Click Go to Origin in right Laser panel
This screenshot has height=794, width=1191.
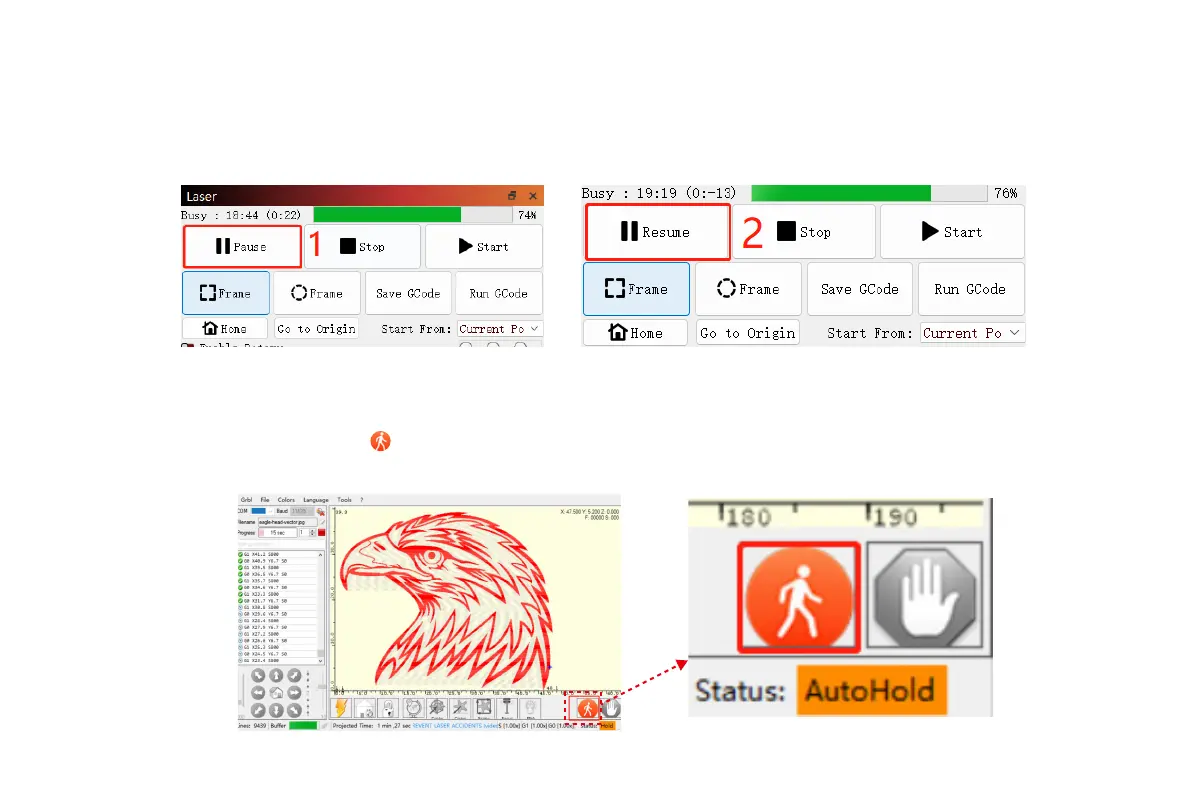coord(748,333)
